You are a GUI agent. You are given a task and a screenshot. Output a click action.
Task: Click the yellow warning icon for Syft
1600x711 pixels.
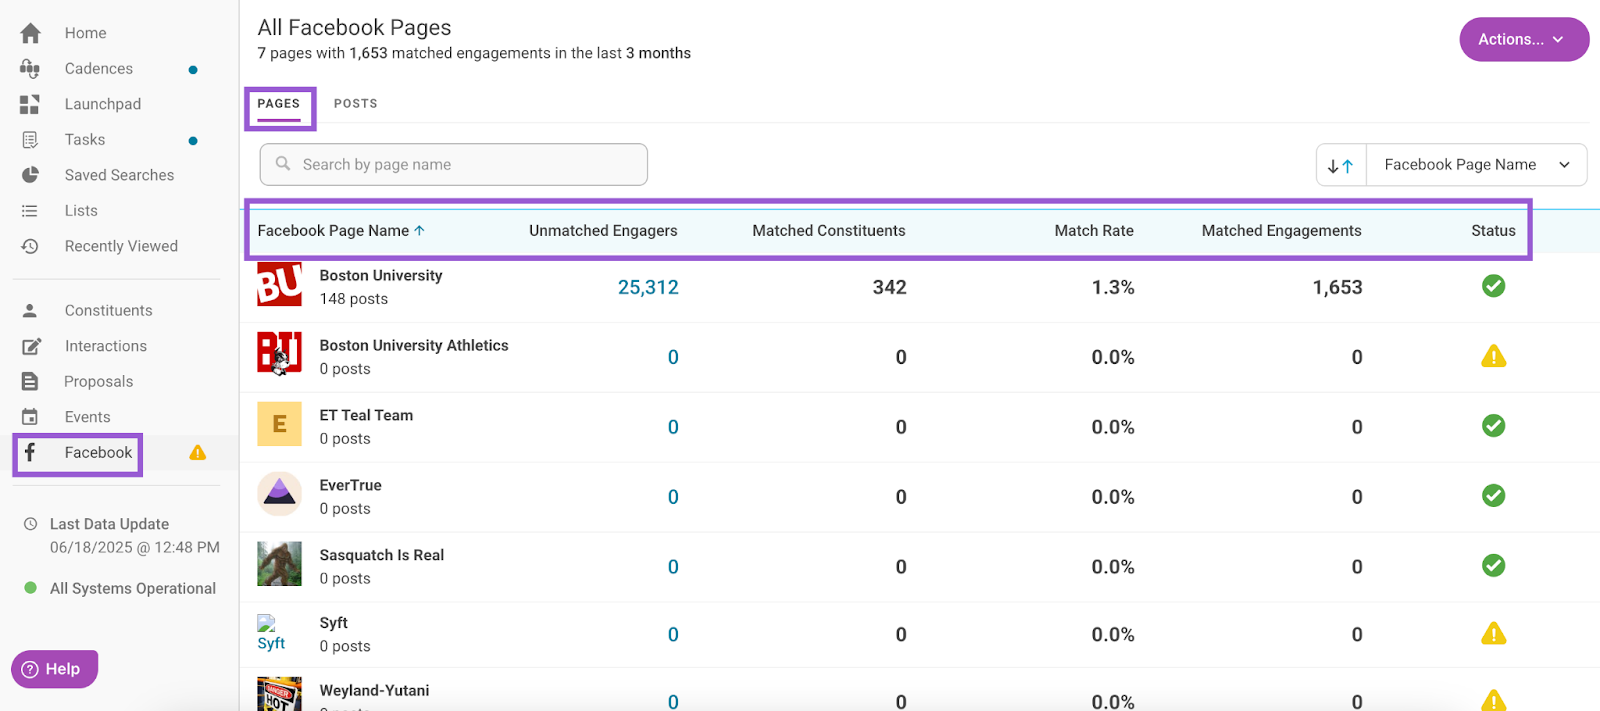[1494, 633]
